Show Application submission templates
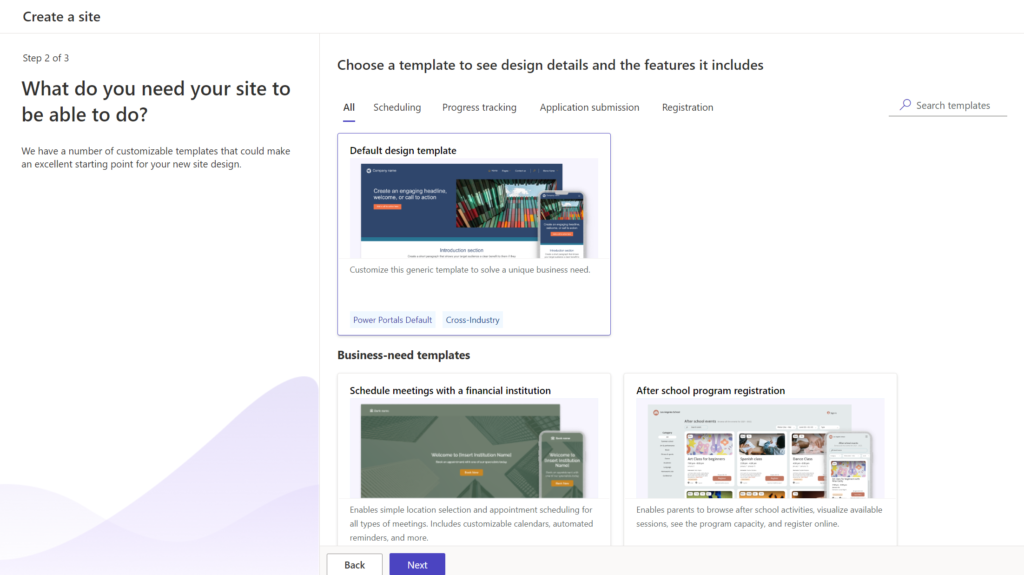This screenshot has height=575, width=1024. (589, 107)
